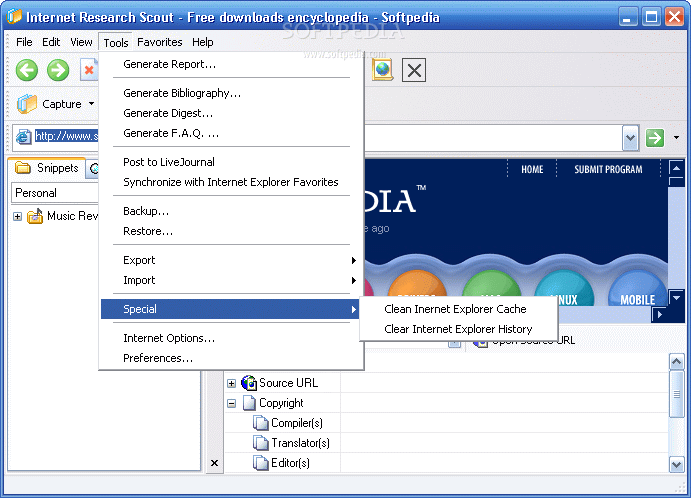Open the small dropdown arrow beside Go

(676, 138)
